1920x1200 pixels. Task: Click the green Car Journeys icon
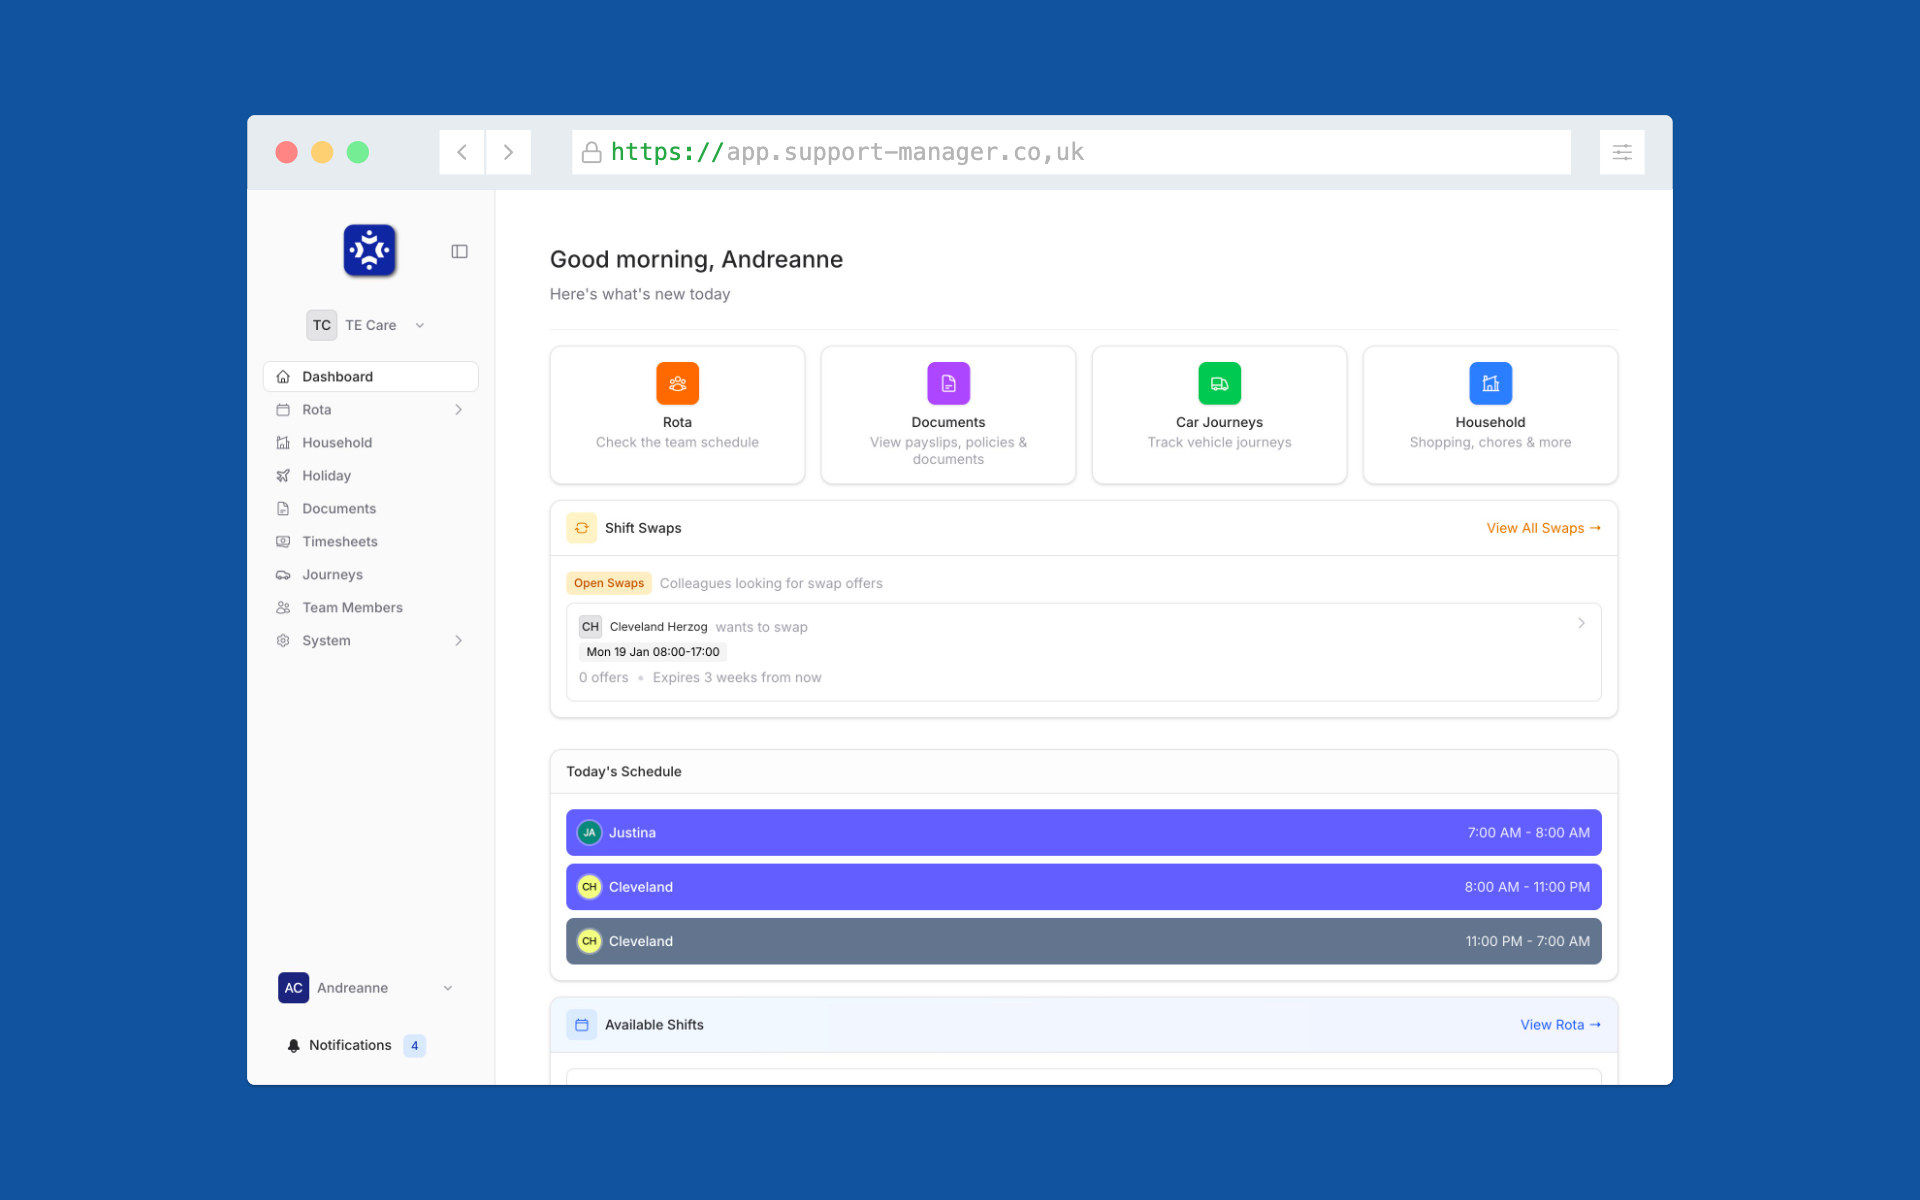tap(1218, 383)
